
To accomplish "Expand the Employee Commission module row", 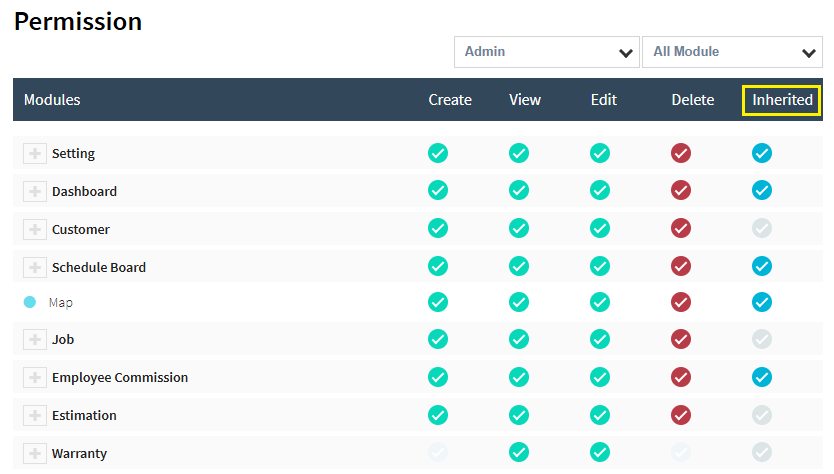I will (35, 378).
